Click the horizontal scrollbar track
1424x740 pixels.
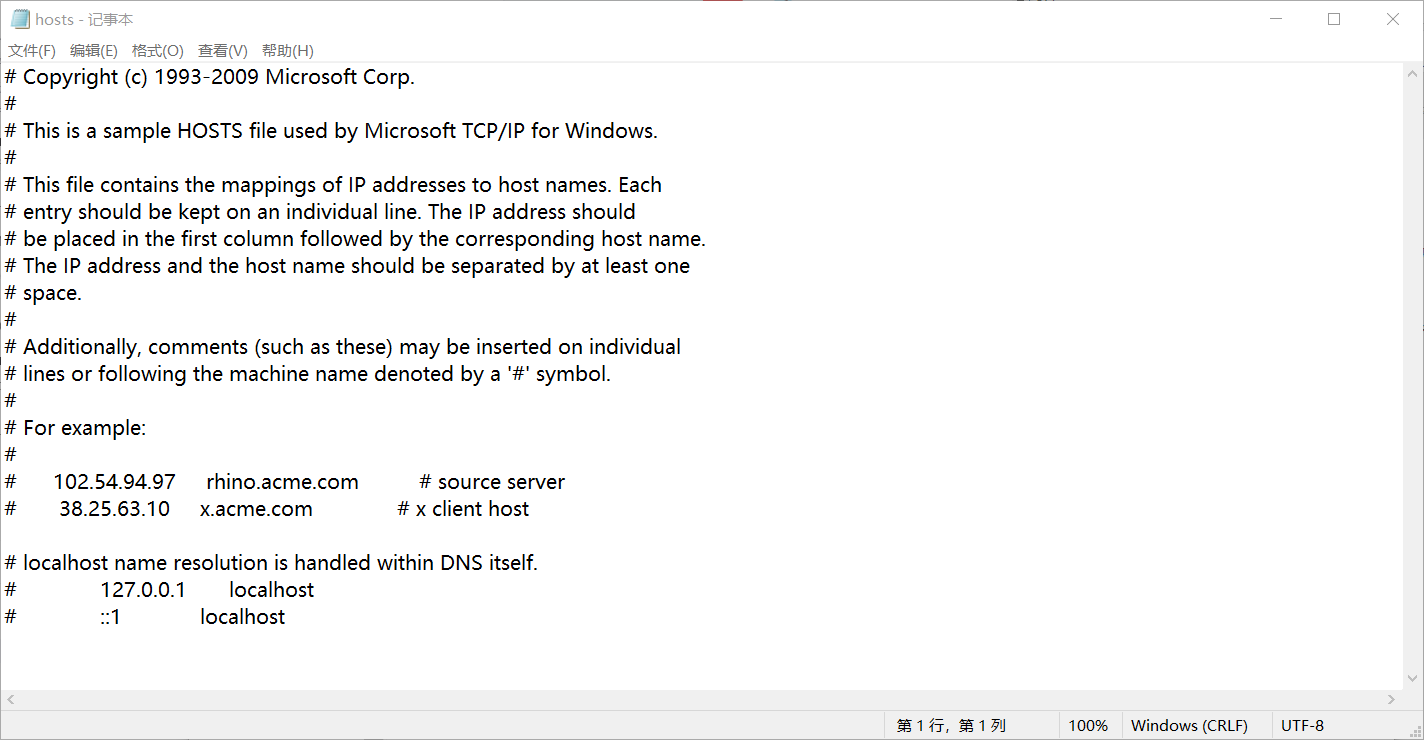(700, 700)
